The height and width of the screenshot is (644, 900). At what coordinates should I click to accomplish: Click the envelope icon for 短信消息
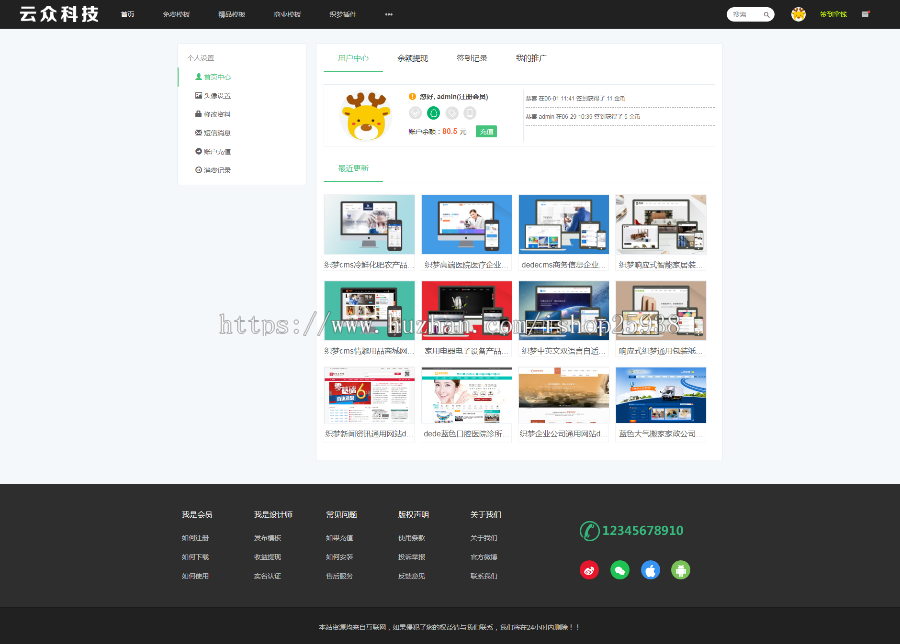pos(199,133)
